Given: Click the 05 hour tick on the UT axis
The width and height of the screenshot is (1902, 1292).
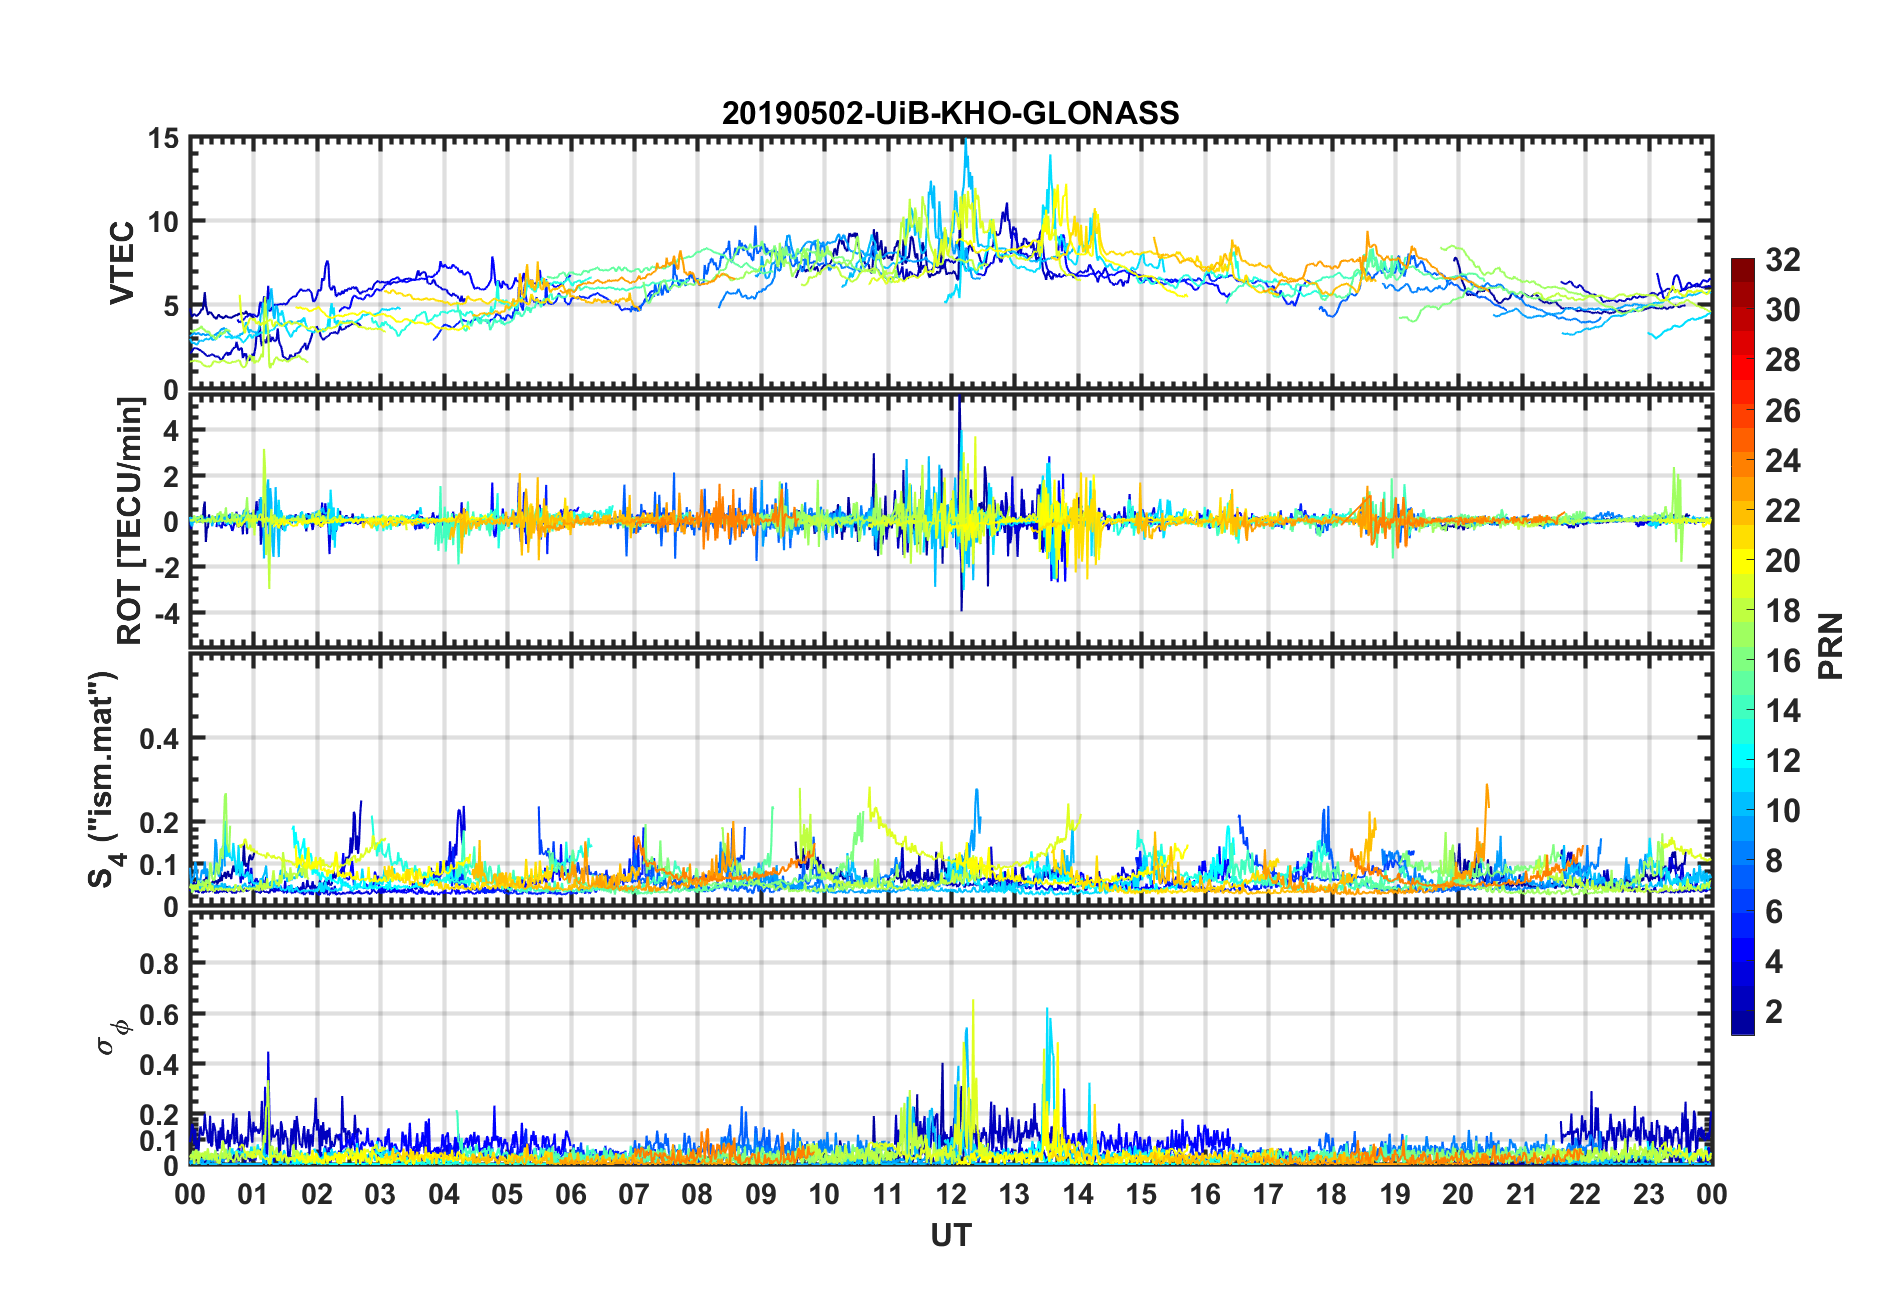Looking at the screenshot, I should [507, 1194].
